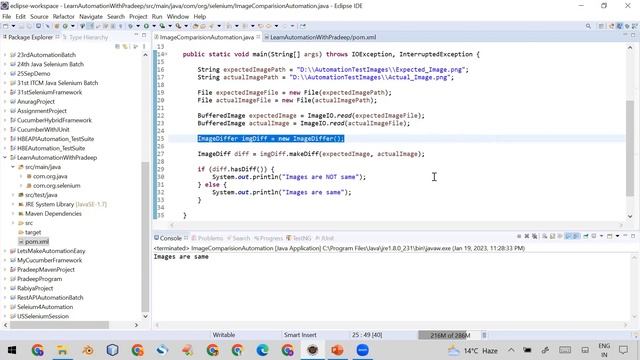Open the Open Console dropdown arrow
The width and height of the screenshot is (640, 360).
pos(618,236)
